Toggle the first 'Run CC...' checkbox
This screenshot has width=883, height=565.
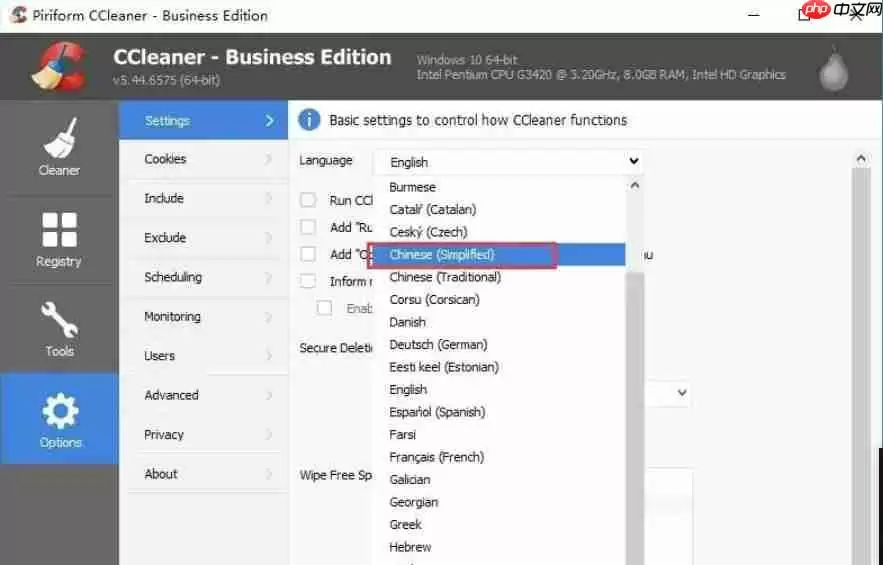[x=309, y=201]
